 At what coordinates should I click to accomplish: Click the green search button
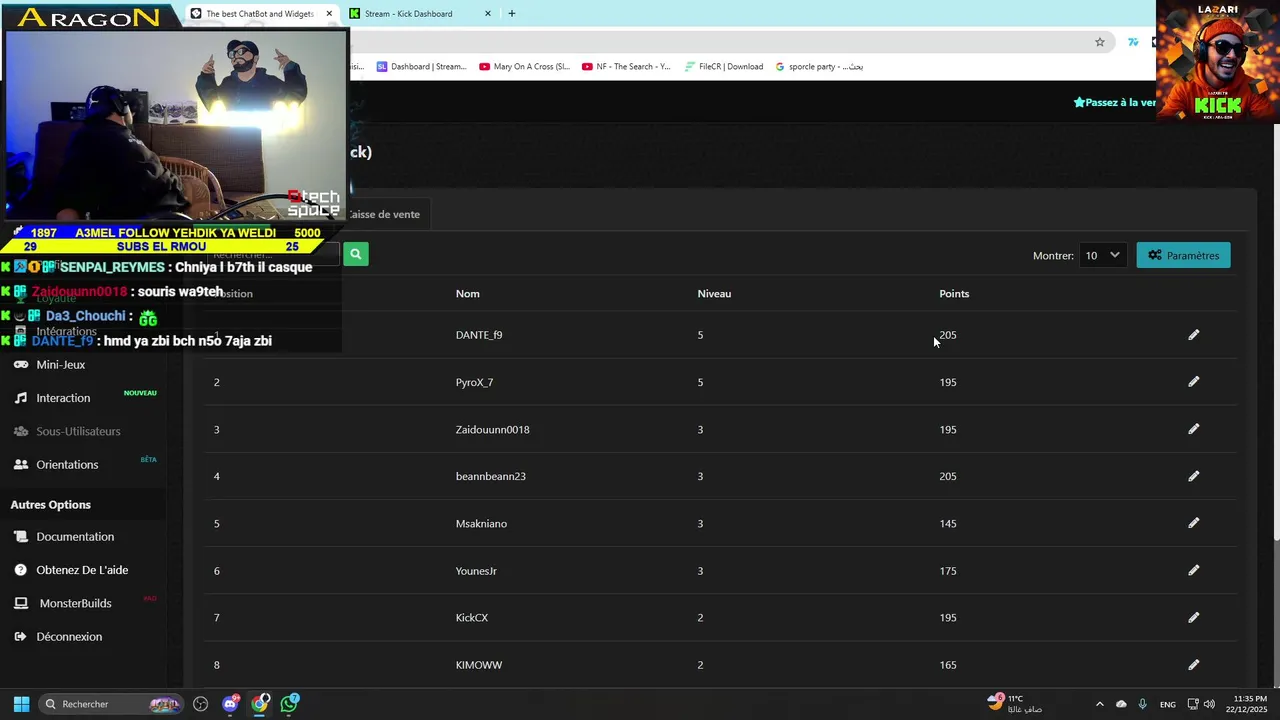(x=355, y=254)
